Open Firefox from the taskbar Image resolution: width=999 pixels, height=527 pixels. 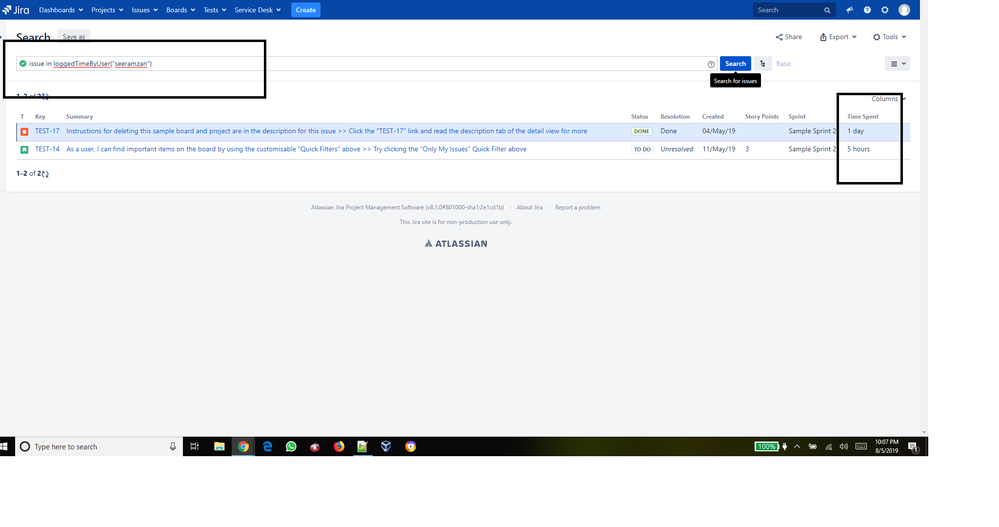tap(339, 447)
